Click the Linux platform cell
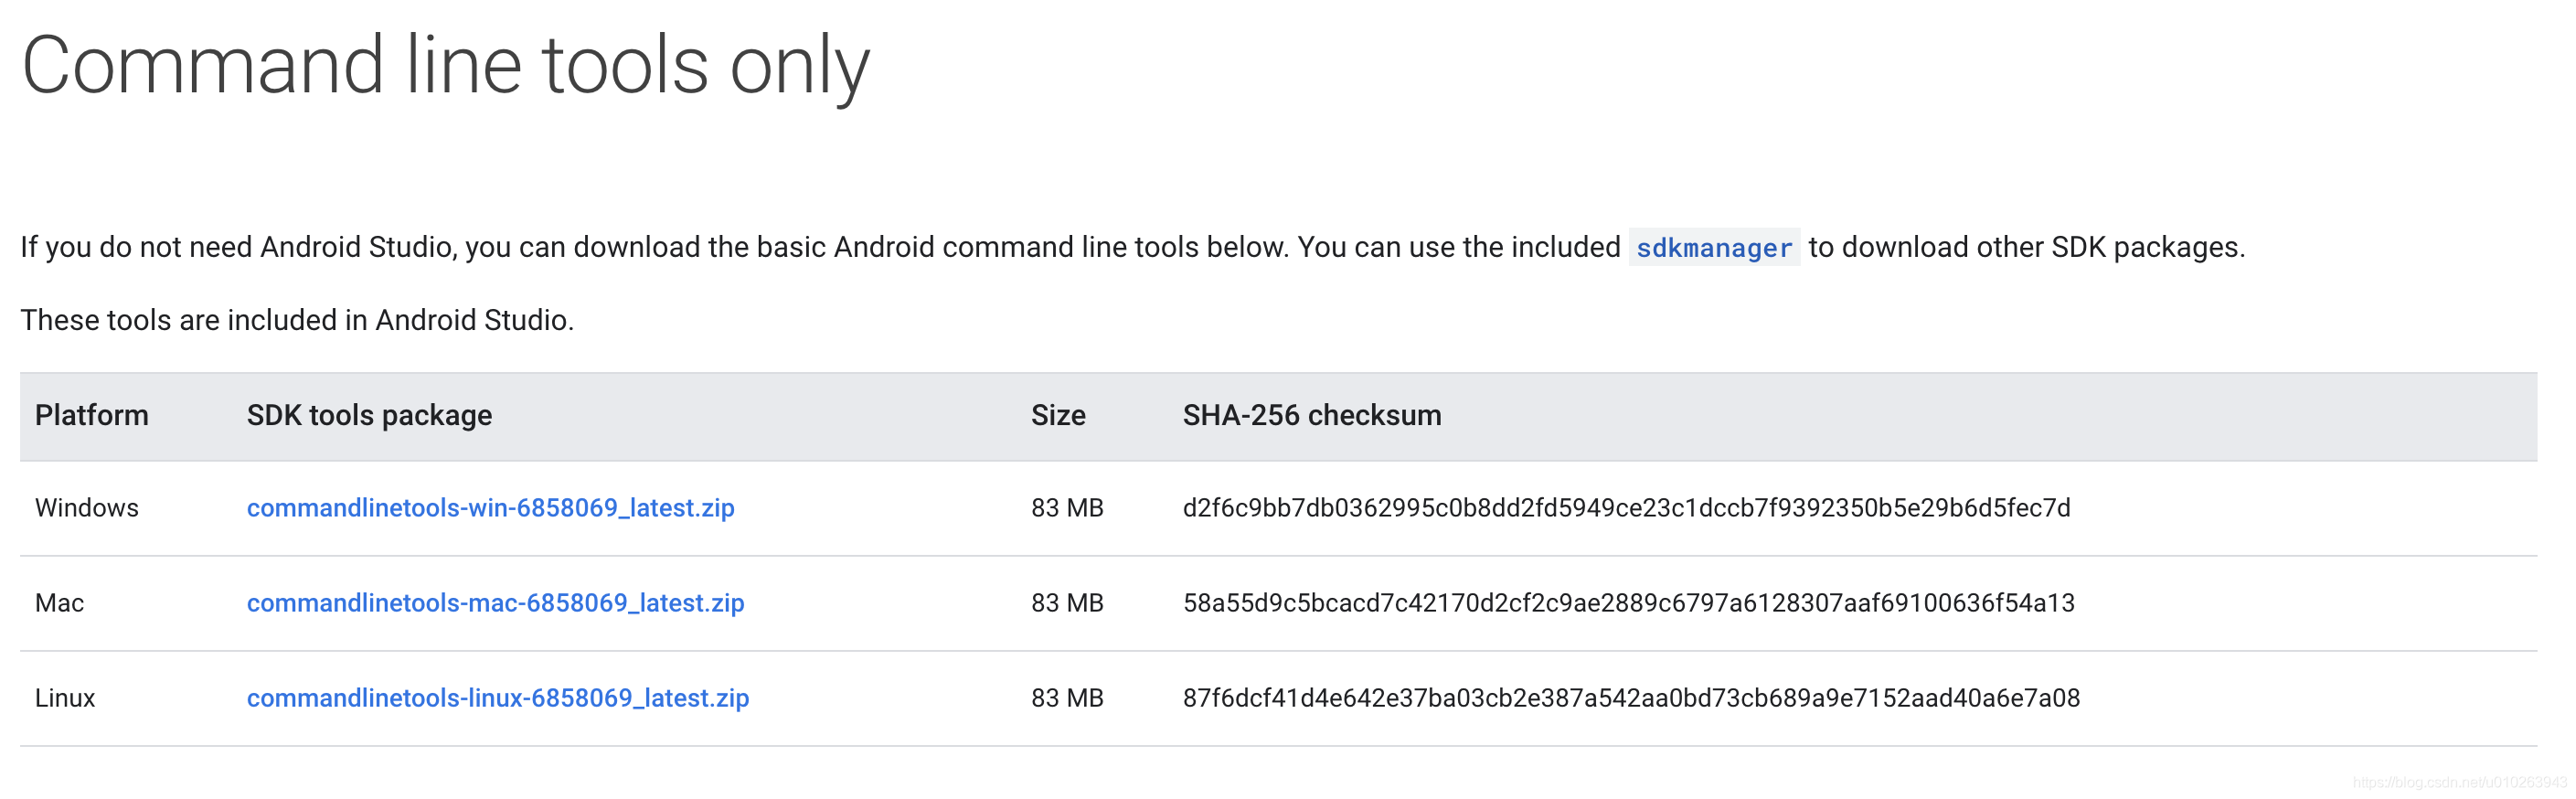This screenshot has height=799, width=2576. click(x=65, y=698)
